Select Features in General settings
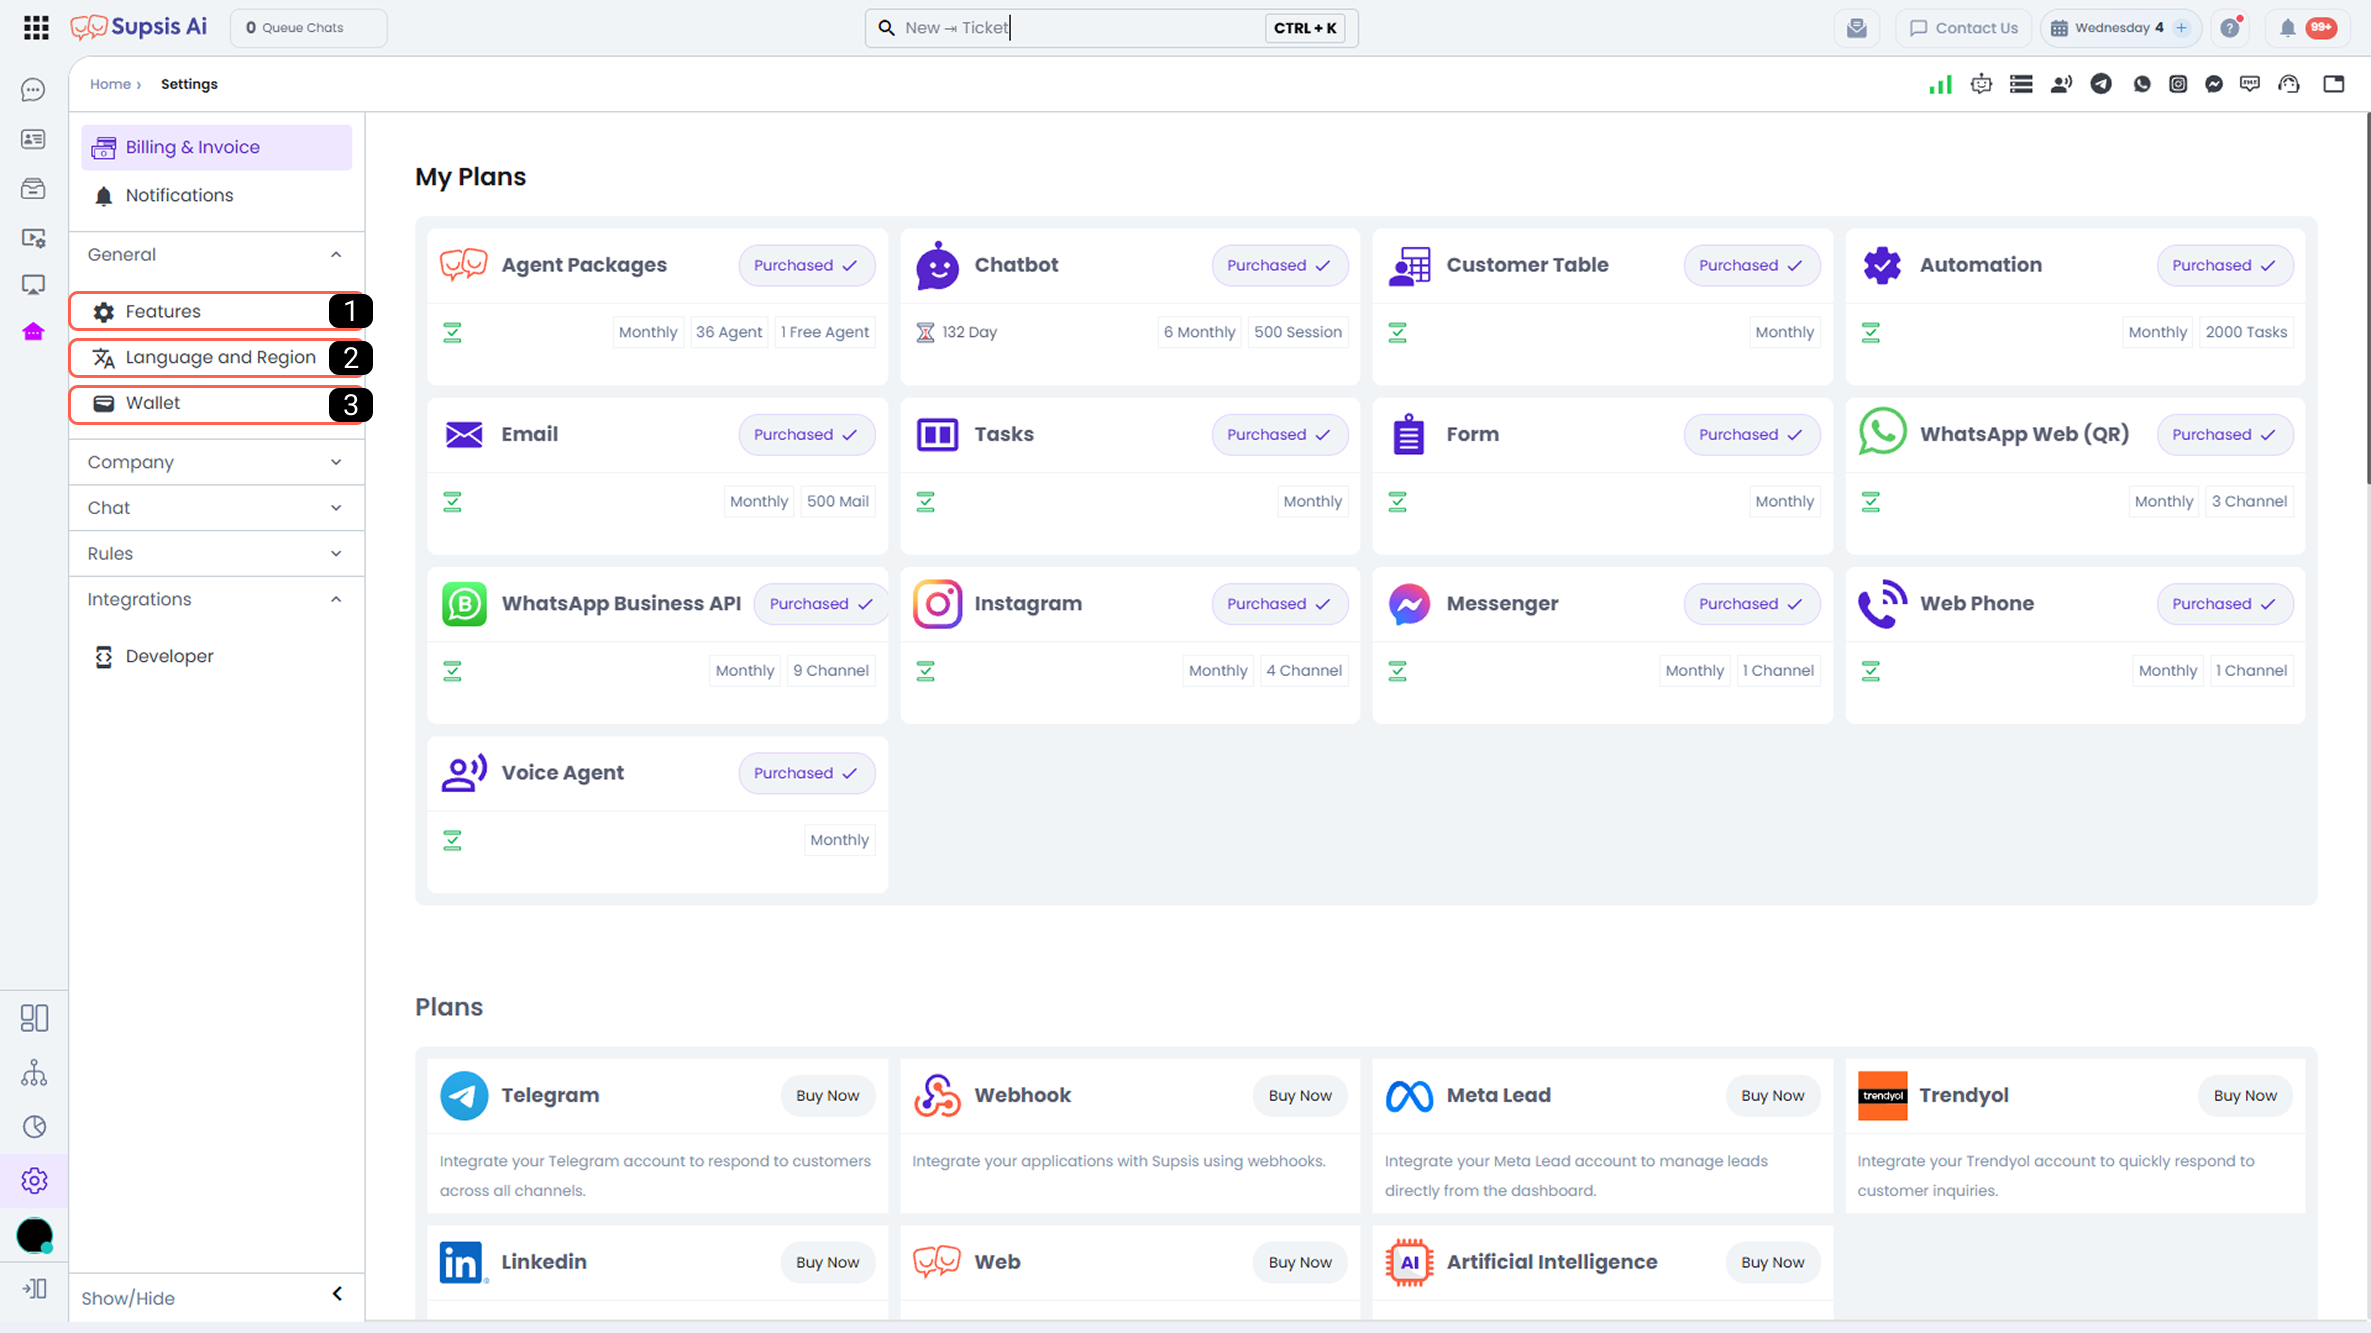This screenshot has height=1333, width=2371. point(217,311)
